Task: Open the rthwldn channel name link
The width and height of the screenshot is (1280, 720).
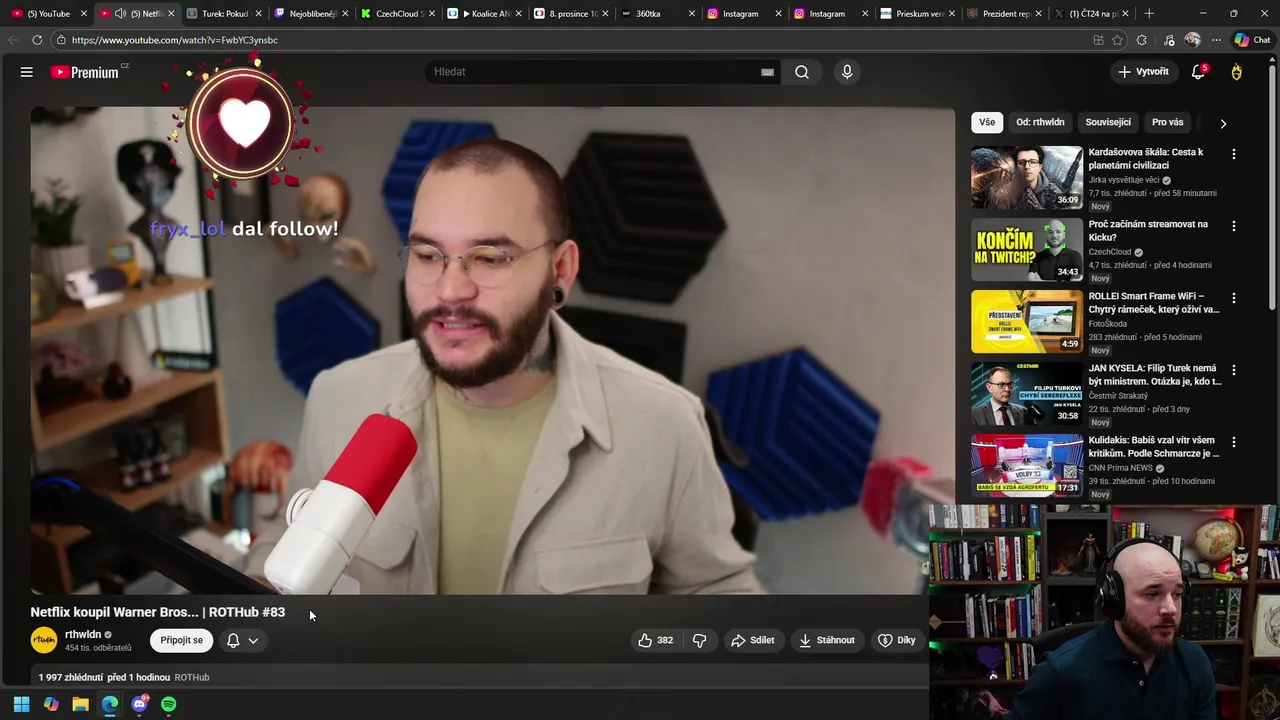Action: (x=83, y=634)
